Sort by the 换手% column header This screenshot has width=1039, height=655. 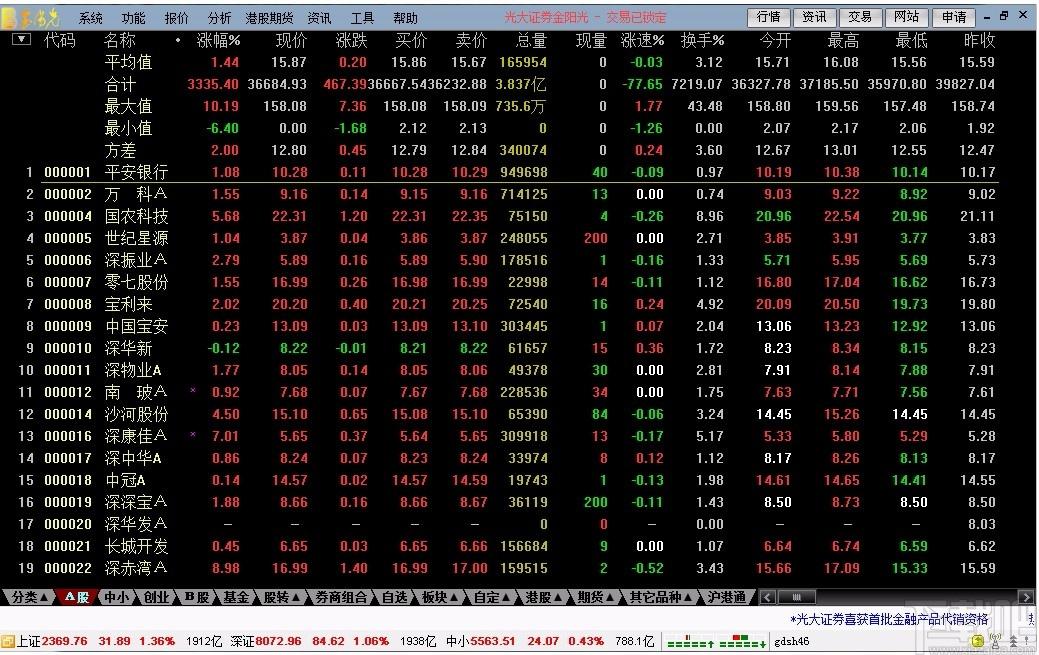click(x=702, y=41)
